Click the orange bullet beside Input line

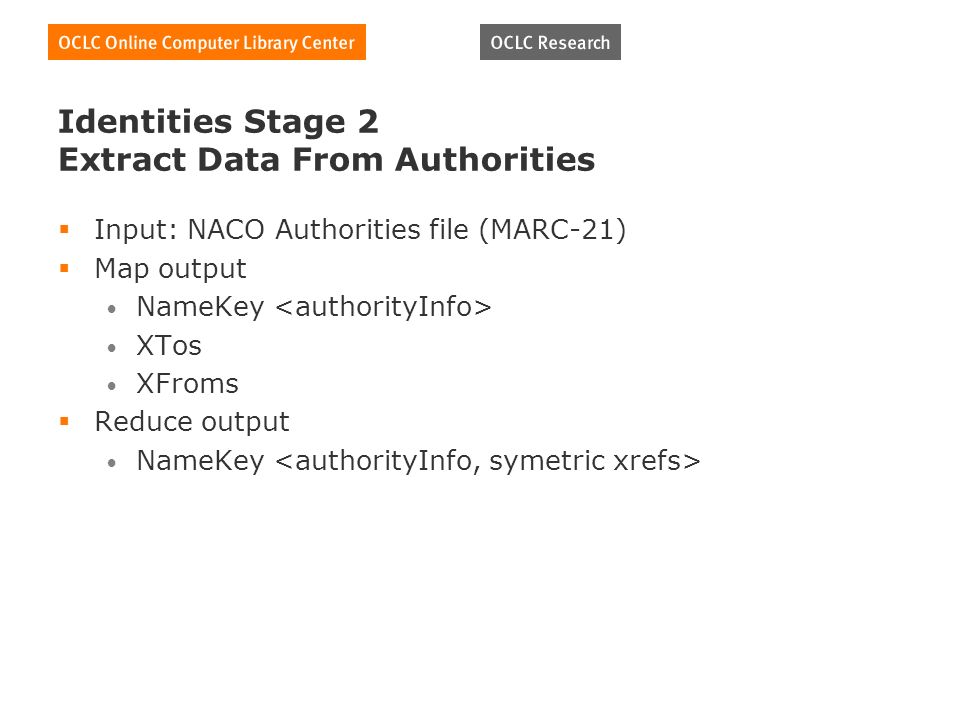[65, 230]
